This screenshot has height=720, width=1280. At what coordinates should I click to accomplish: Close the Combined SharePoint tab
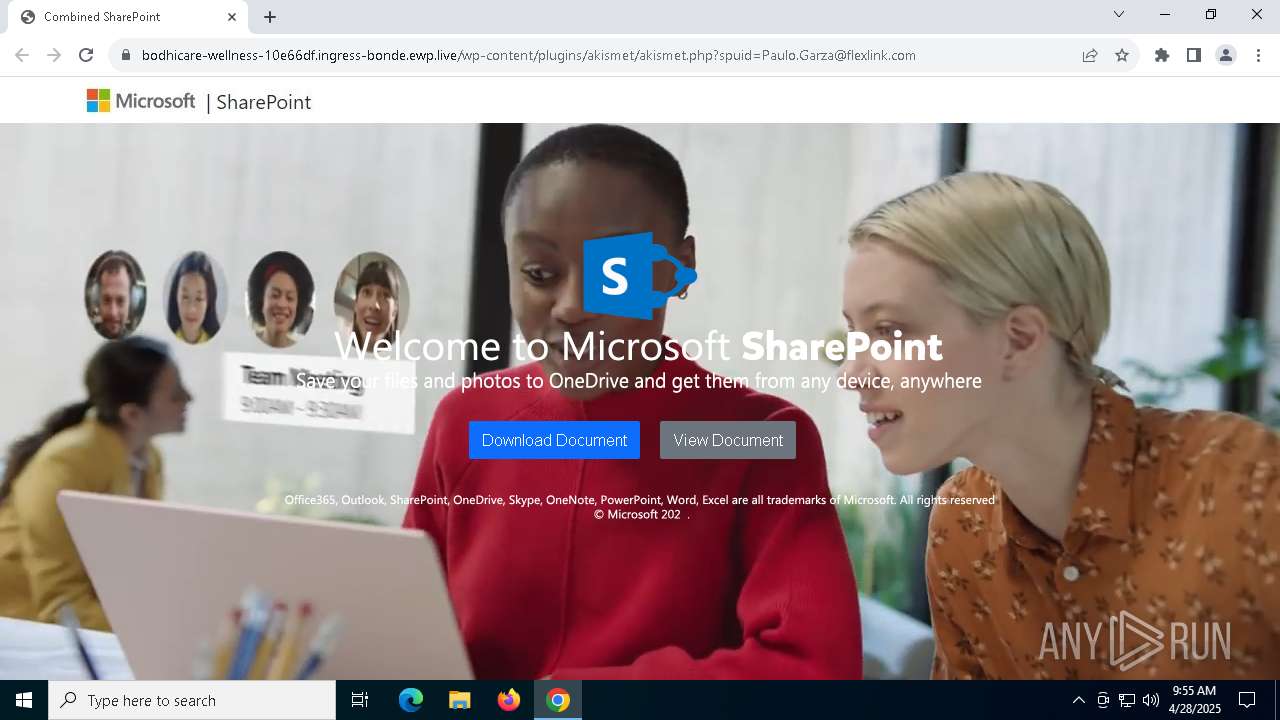[x=232, y=17]
